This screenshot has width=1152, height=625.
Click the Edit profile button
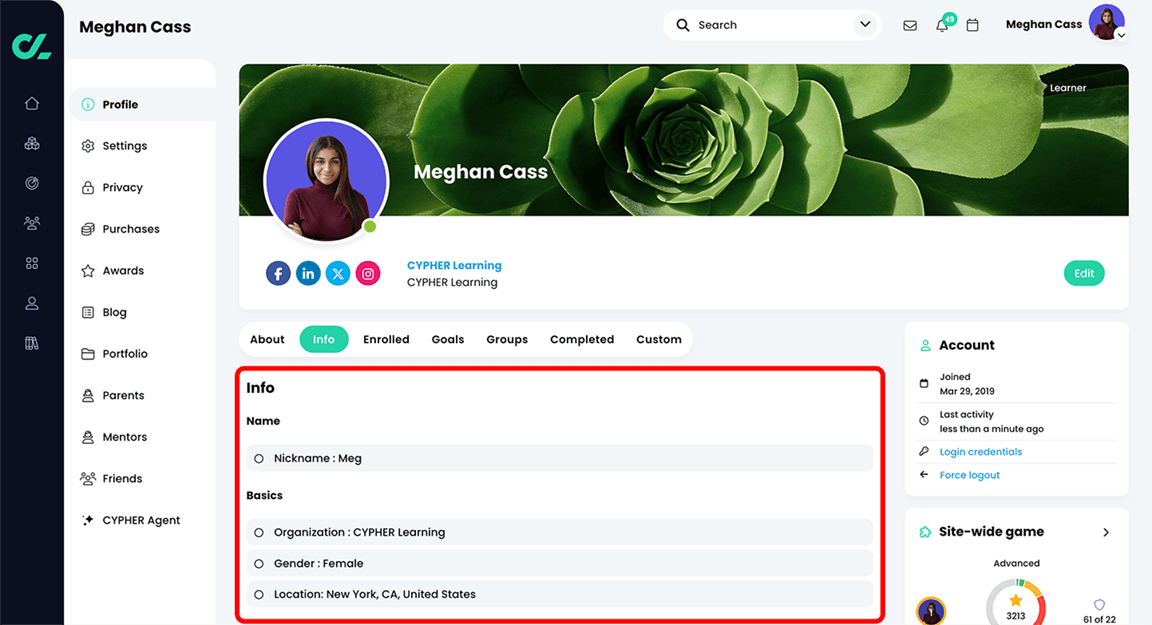[x=1084, y=272]
